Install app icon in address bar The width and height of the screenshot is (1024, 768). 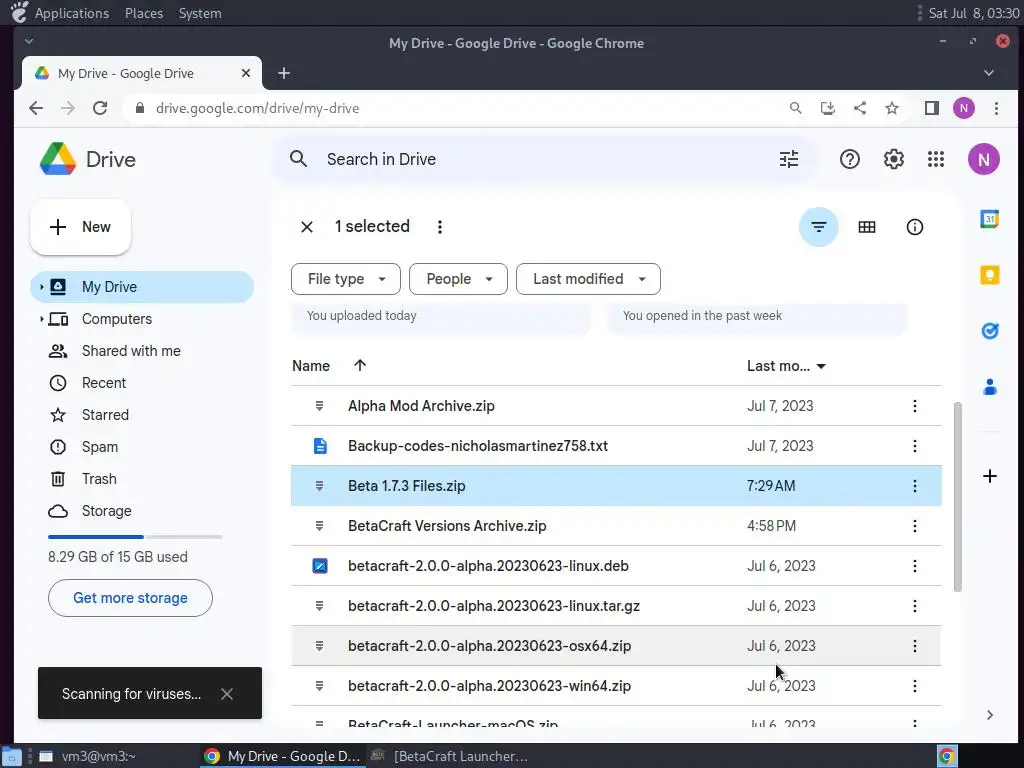point(827,108)
